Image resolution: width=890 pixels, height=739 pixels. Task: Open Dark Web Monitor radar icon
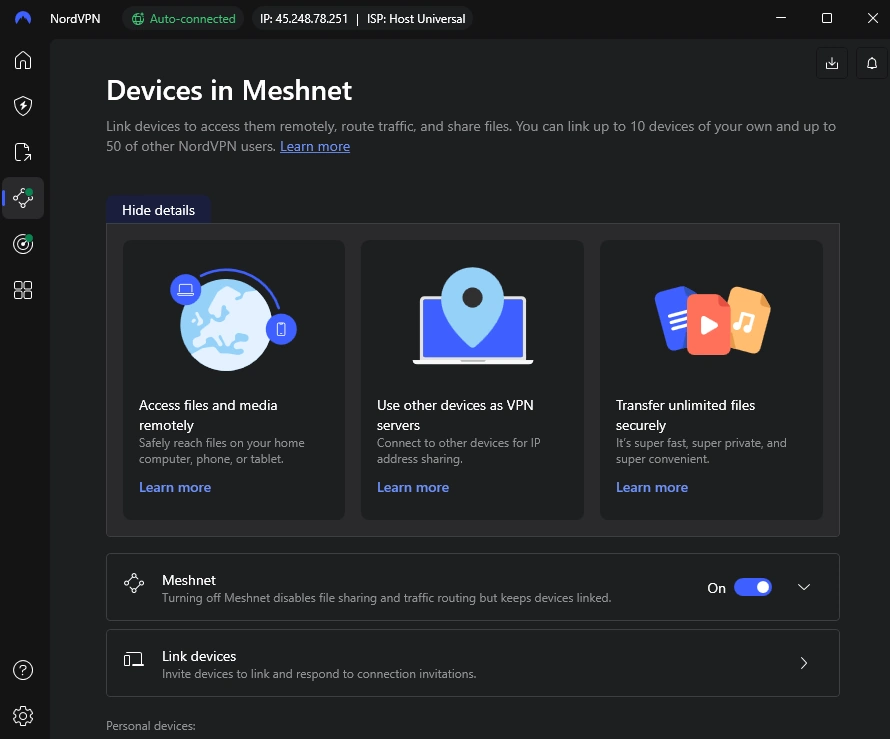[x=23, y=243]
